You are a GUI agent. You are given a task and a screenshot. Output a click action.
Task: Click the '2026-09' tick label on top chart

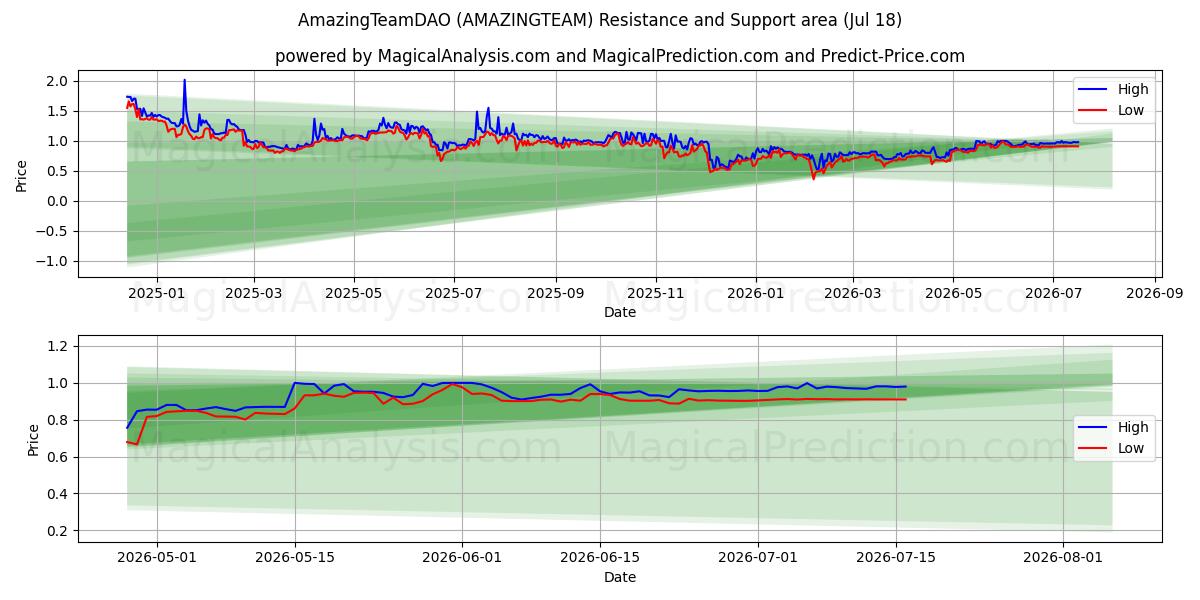point(1155,294)
